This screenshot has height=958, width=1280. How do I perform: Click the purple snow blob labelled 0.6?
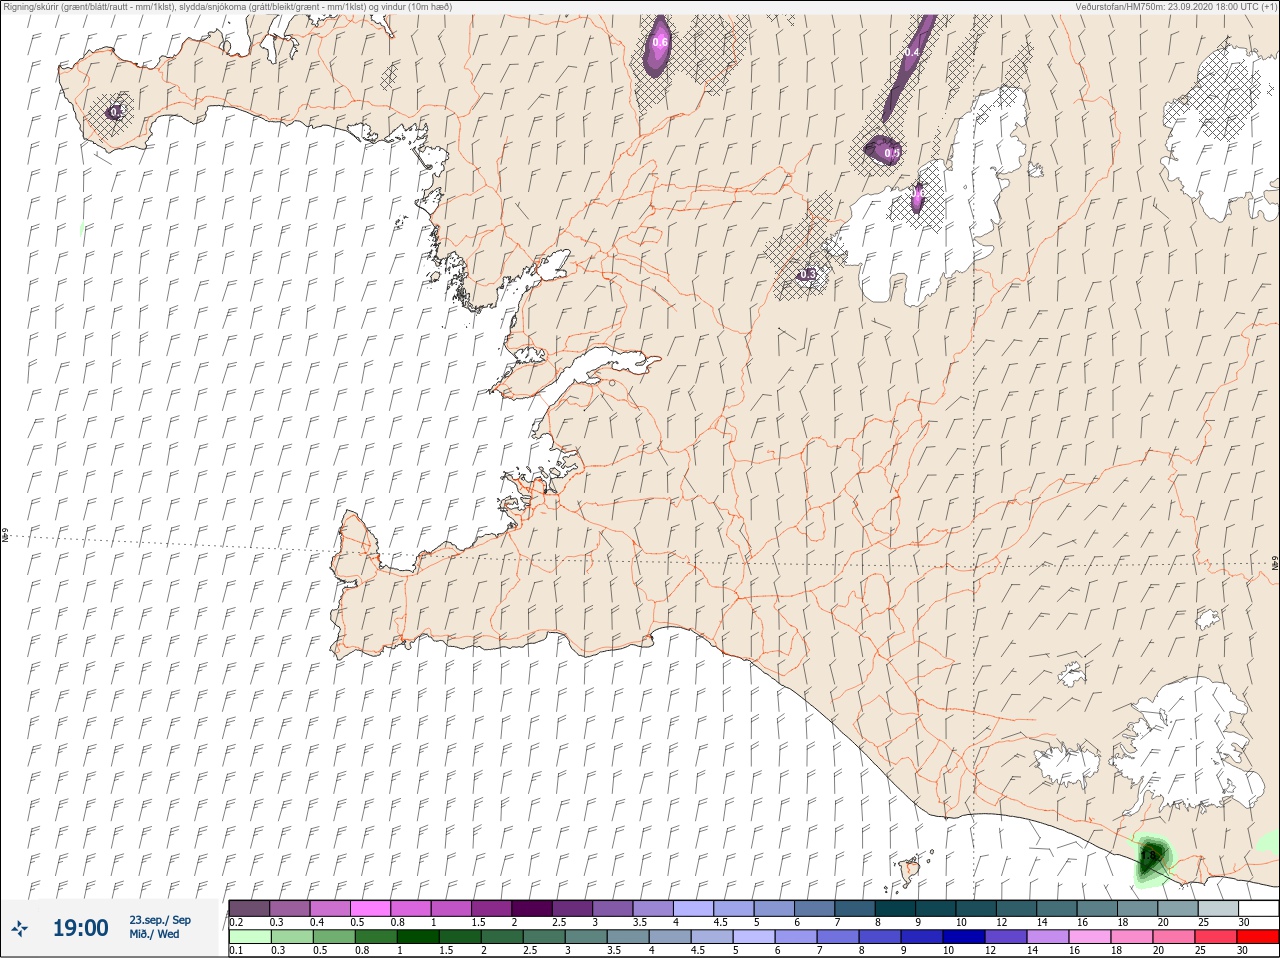[x=658, y=45]
